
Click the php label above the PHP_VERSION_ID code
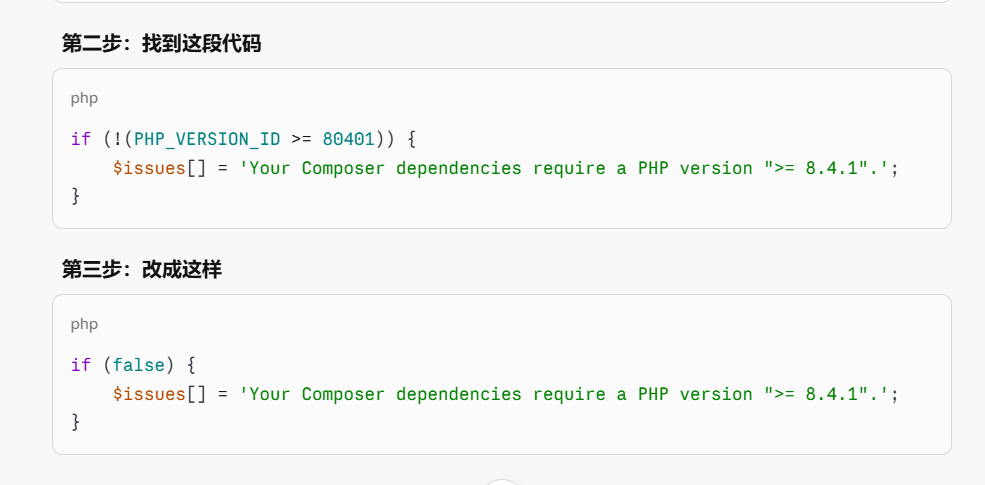click(84, 99)
